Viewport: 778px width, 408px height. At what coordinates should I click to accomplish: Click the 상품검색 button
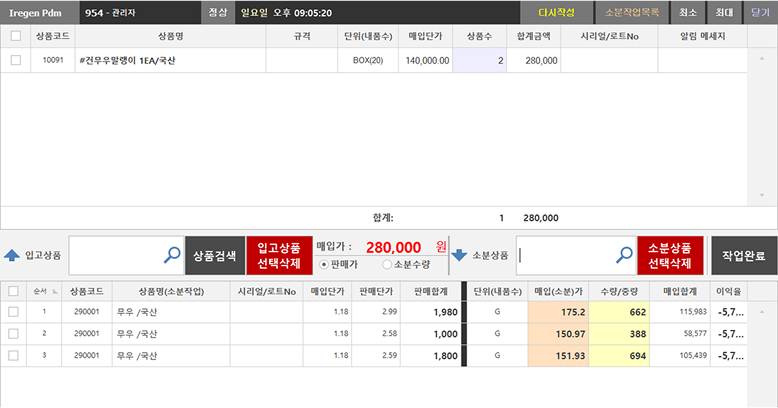(215, 255)
